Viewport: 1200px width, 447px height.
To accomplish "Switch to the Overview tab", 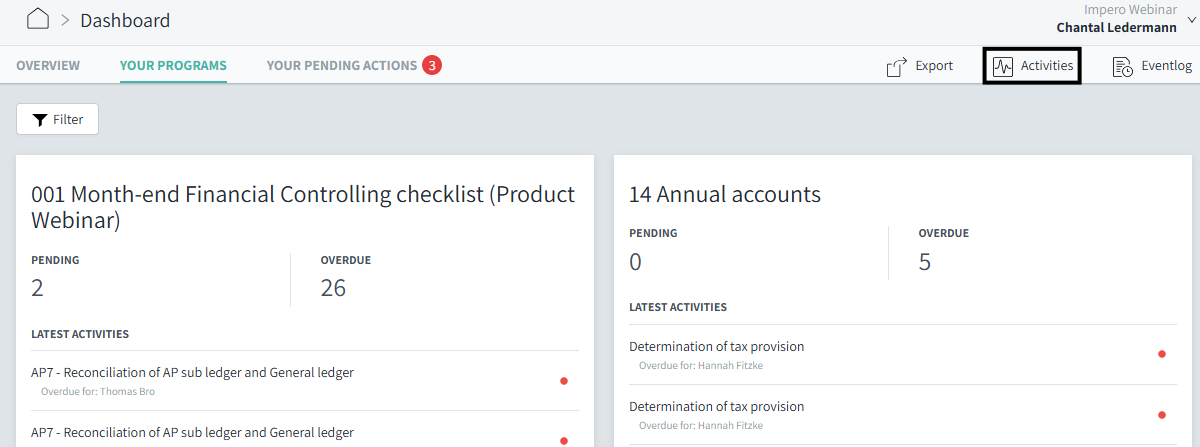I will point(48,66).
